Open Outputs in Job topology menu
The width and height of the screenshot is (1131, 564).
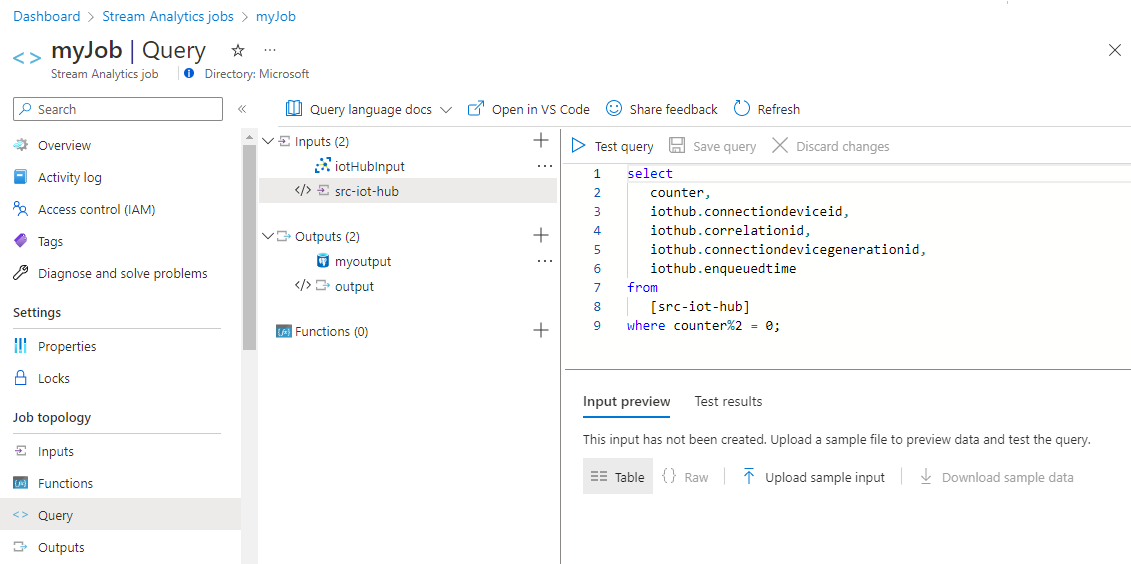pos(61,547)
